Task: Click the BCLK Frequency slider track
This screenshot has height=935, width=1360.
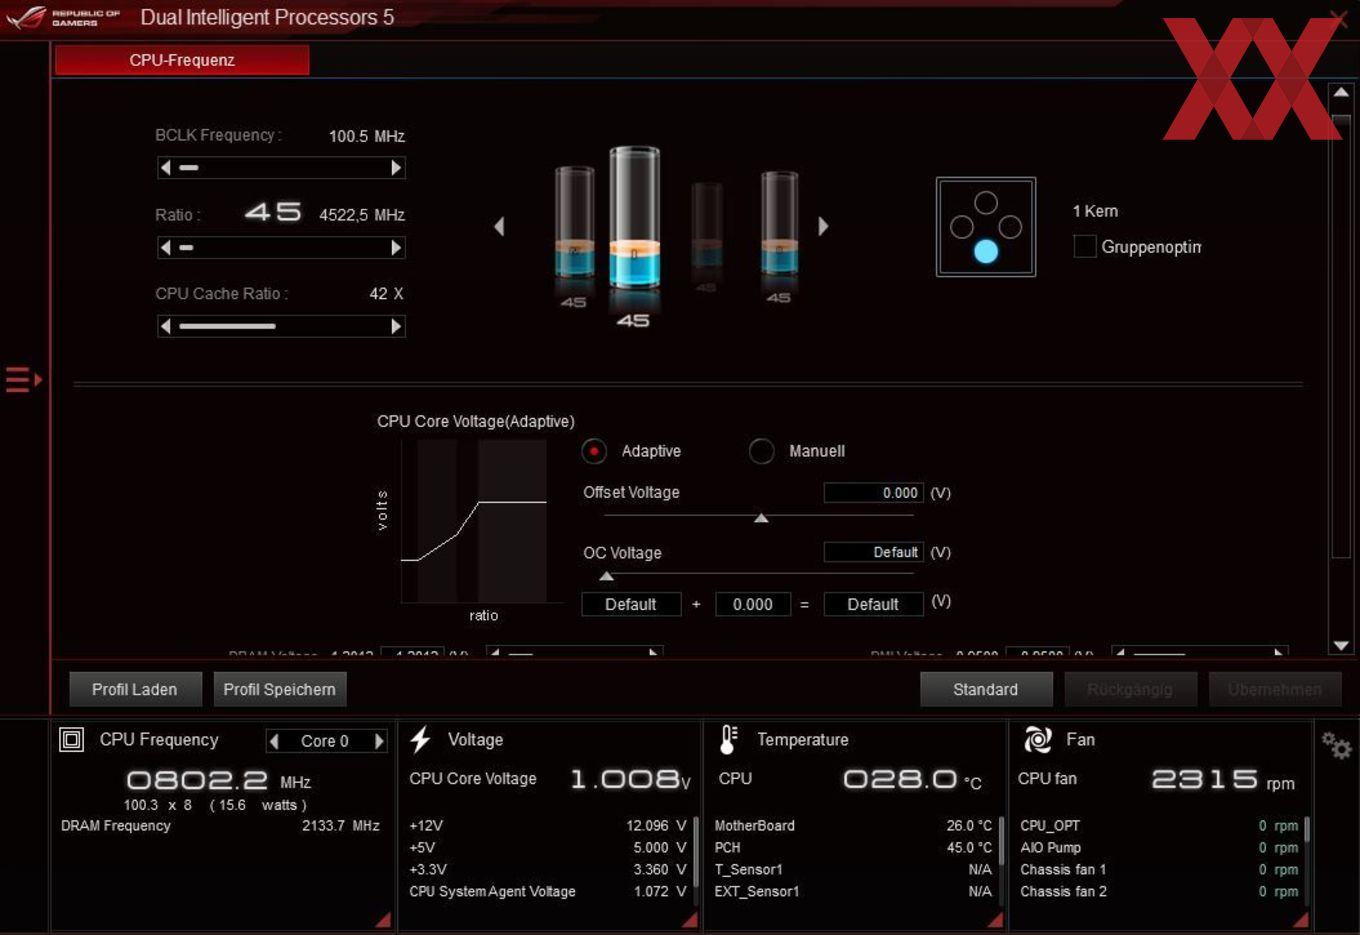Action: point(281,168)
